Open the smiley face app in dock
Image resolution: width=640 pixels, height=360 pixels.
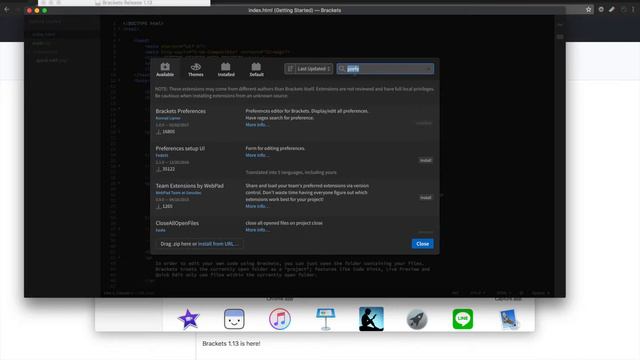[234, 319]
